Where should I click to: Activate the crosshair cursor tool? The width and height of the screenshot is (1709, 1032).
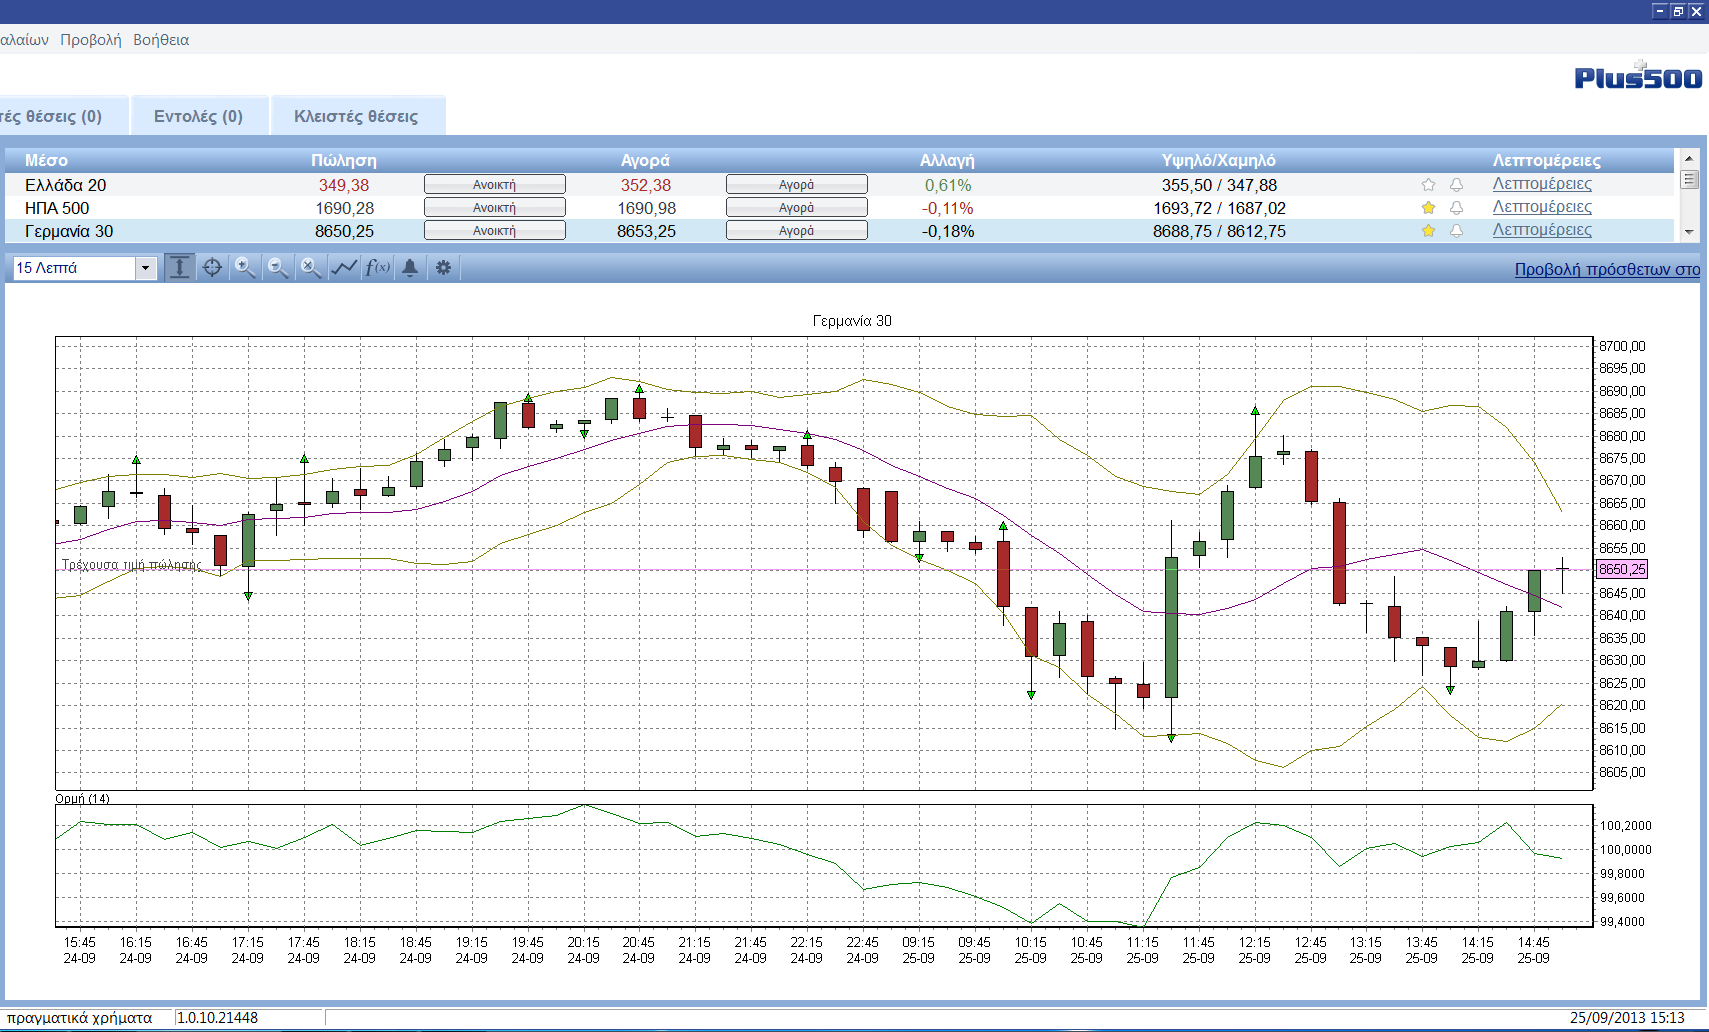pos(212,267)
